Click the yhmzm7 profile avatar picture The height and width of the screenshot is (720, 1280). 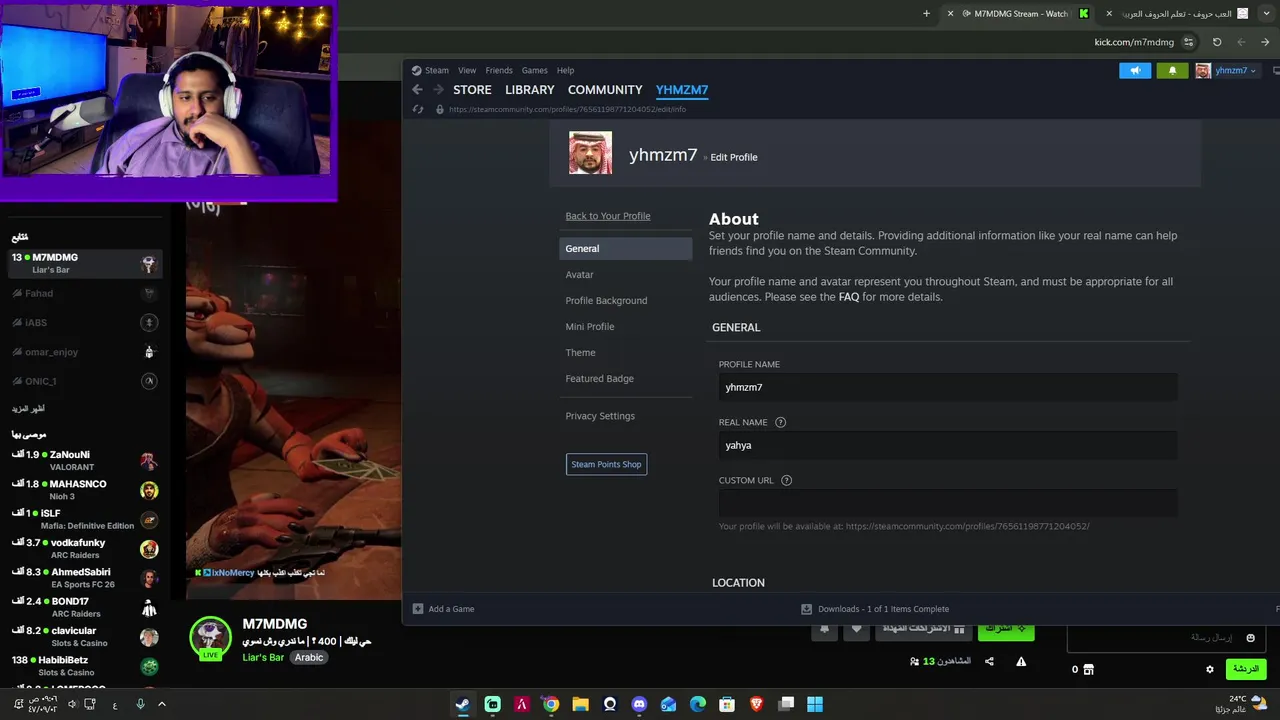[x=590, y=153]
